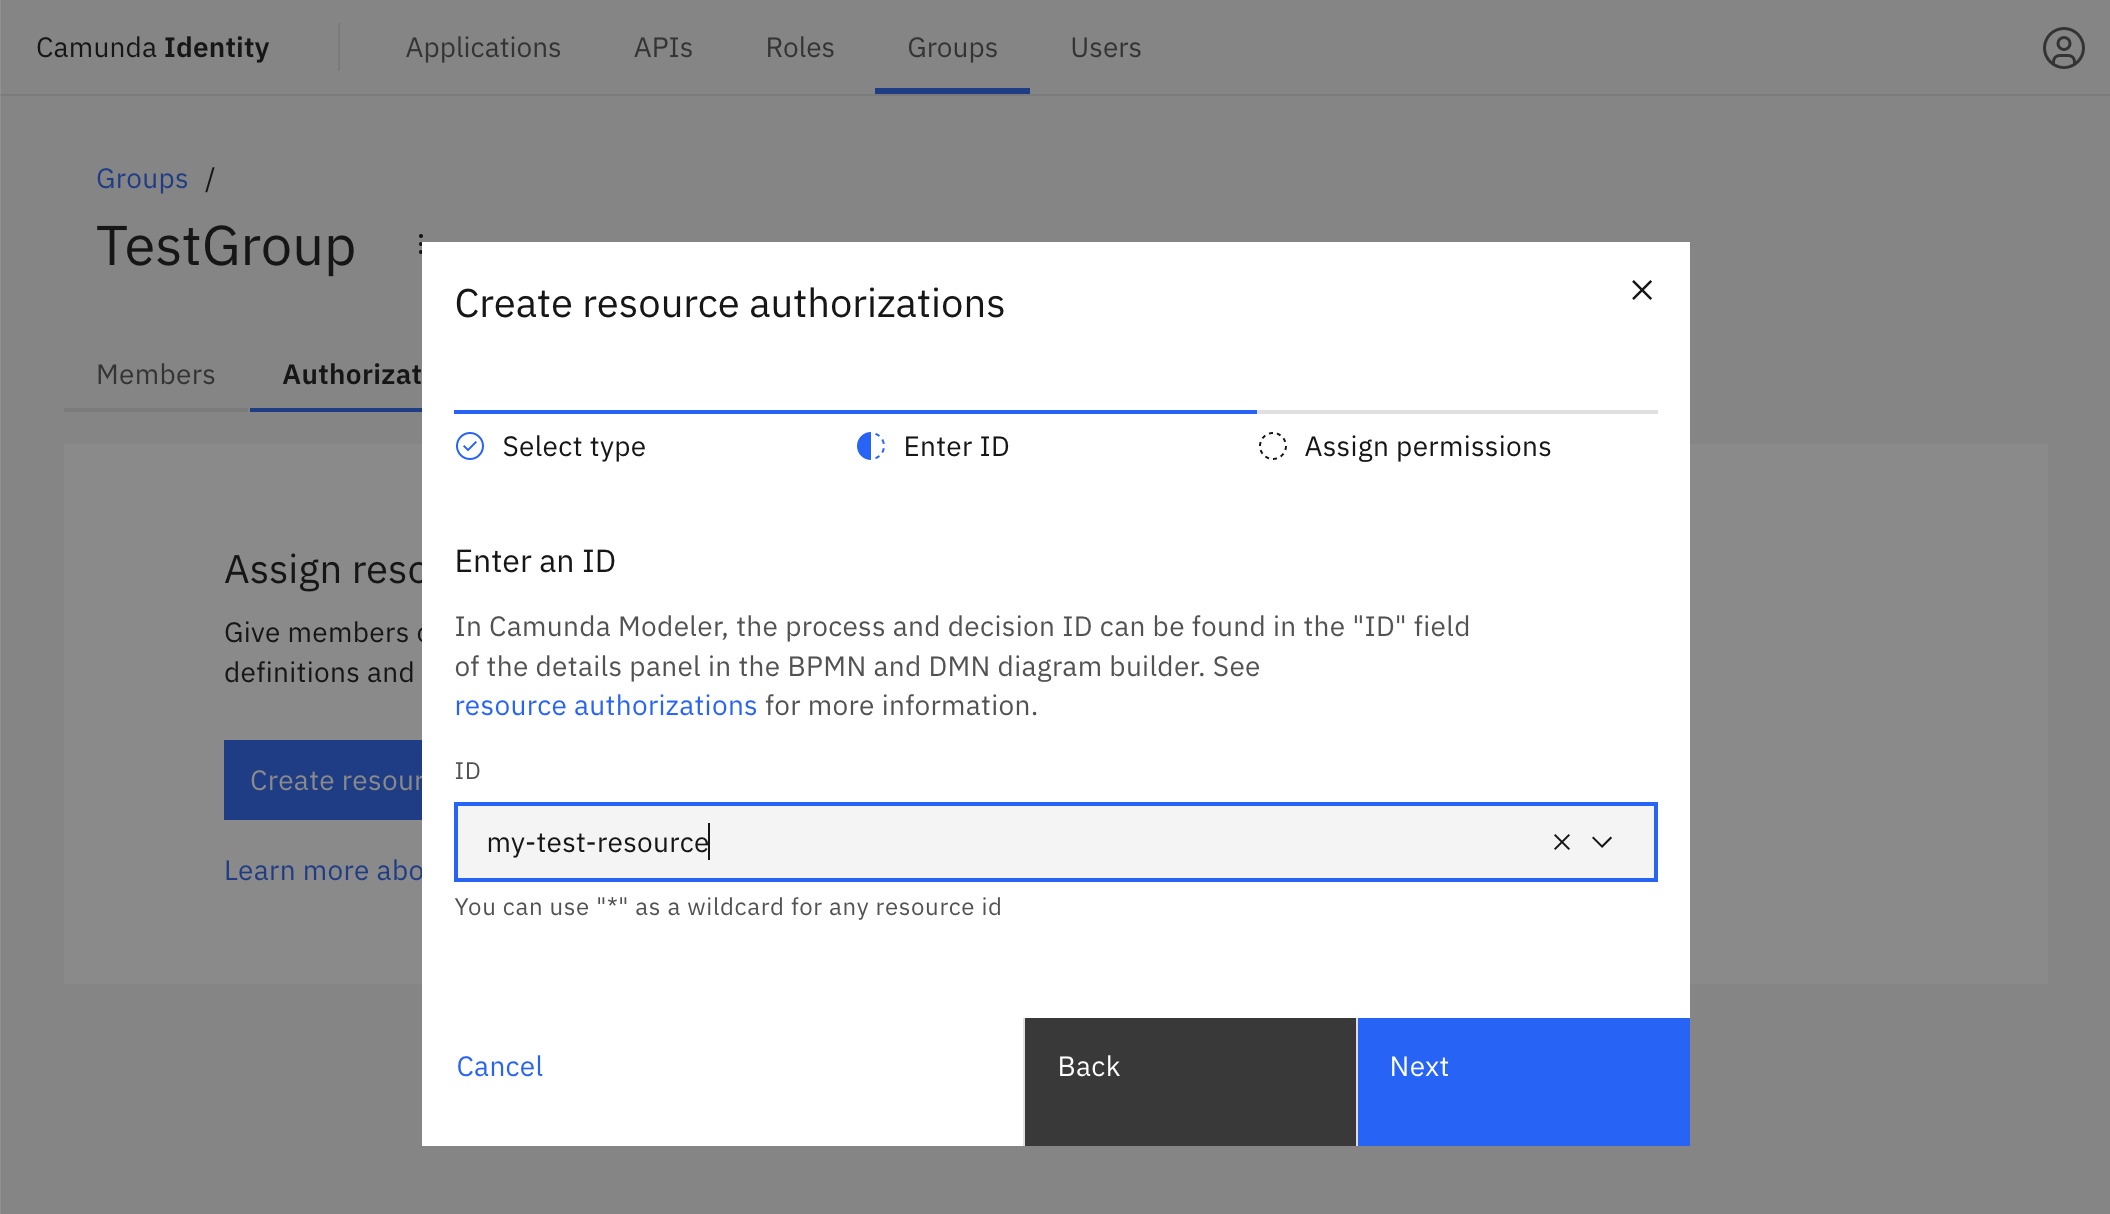Click the Camunda Identity logo
The height and width of the screenshot is (1214, 2110).
[x=152, y=46]
